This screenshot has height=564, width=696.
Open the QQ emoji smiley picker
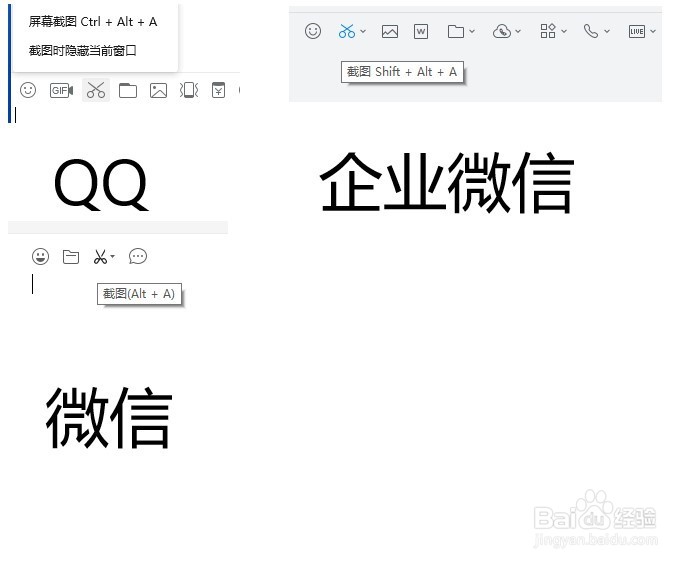(28, 90)
